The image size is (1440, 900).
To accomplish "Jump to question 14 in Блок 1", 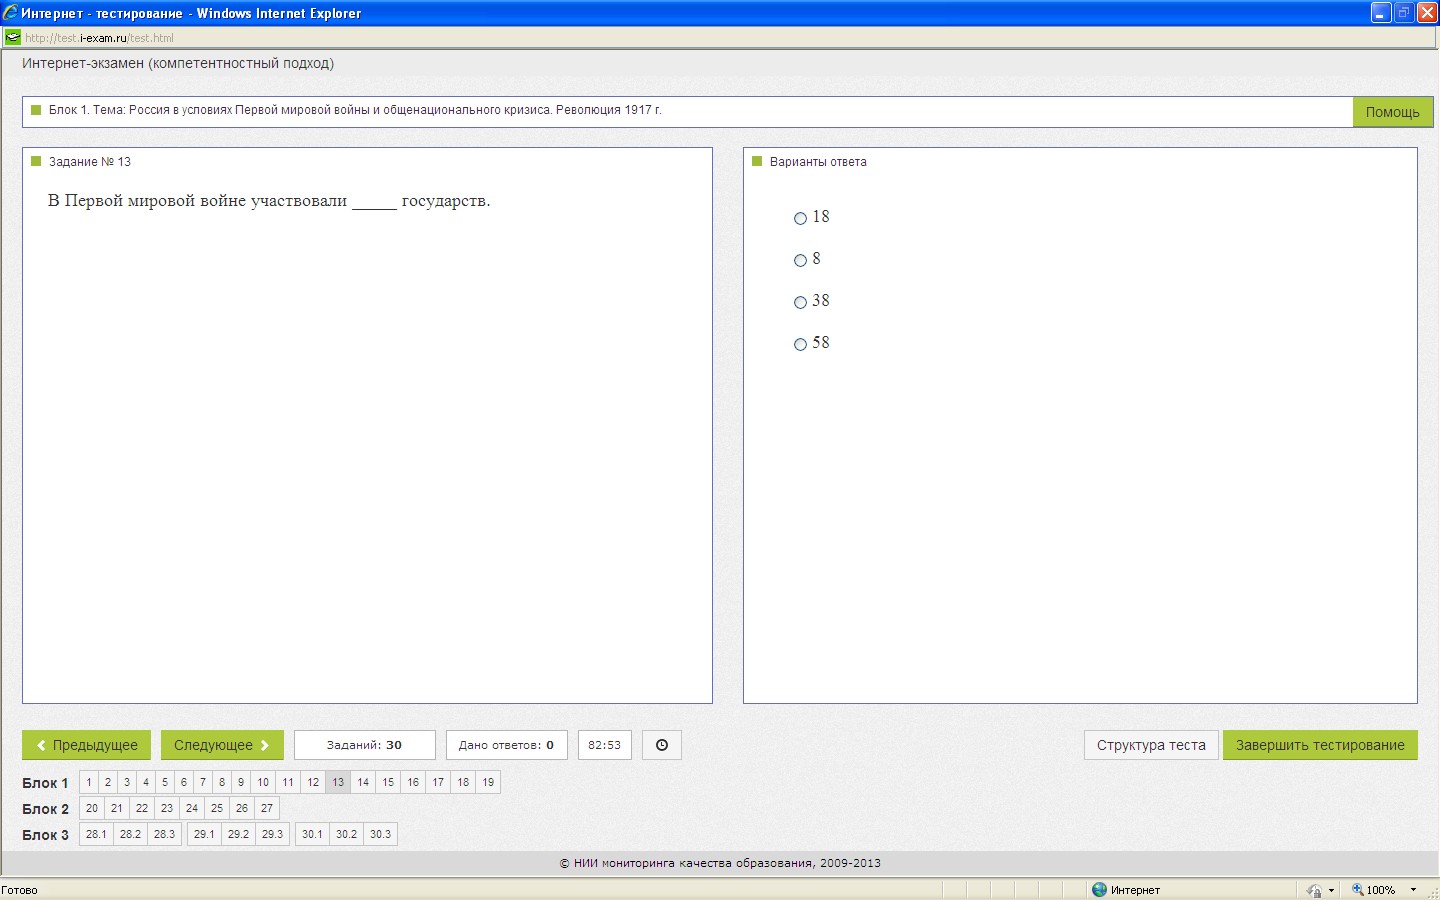I will pyautogui.click(x=363, y=782).
